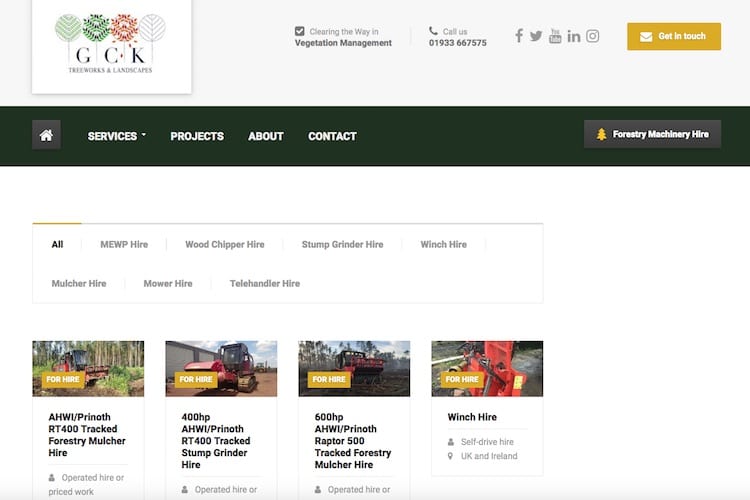Click the 400hp AHWI/Prinoth RT400 Stump Grinder title
This screenshot has width=750, height=500.
point(216,441)
